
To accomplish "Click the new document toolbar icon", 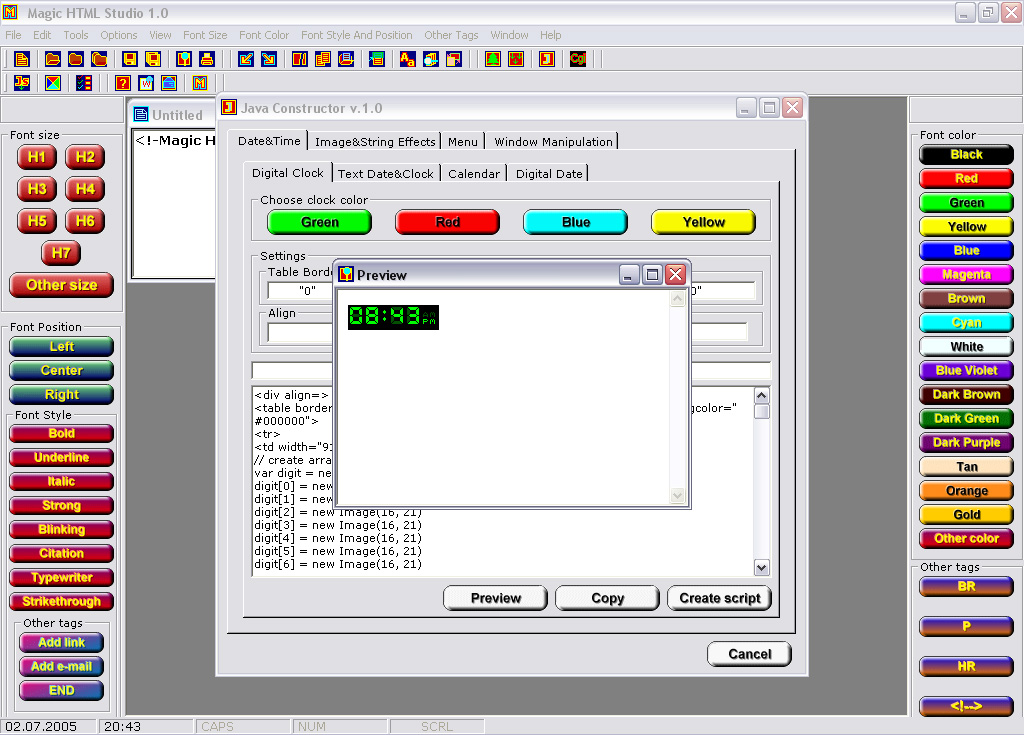I will (x=22, y=59).
